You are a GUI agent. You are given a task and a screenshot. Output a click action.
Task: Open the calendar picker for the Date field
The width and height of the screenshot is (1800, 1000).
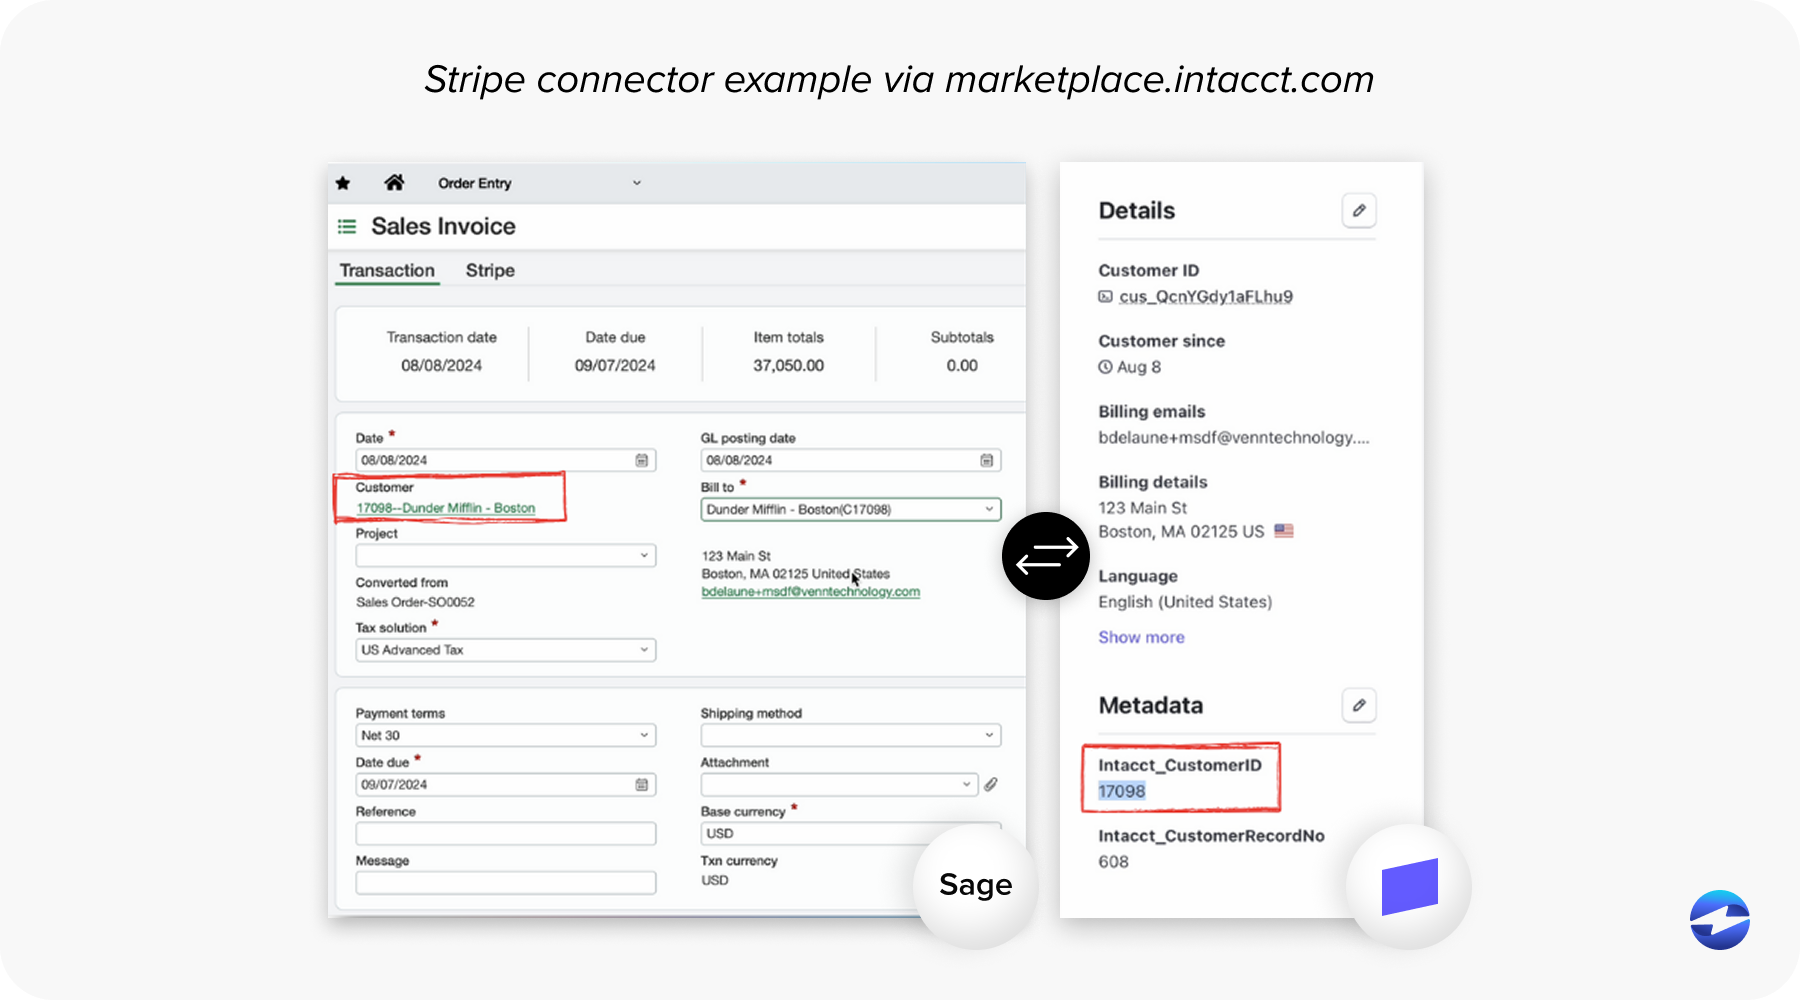(643, 460)
